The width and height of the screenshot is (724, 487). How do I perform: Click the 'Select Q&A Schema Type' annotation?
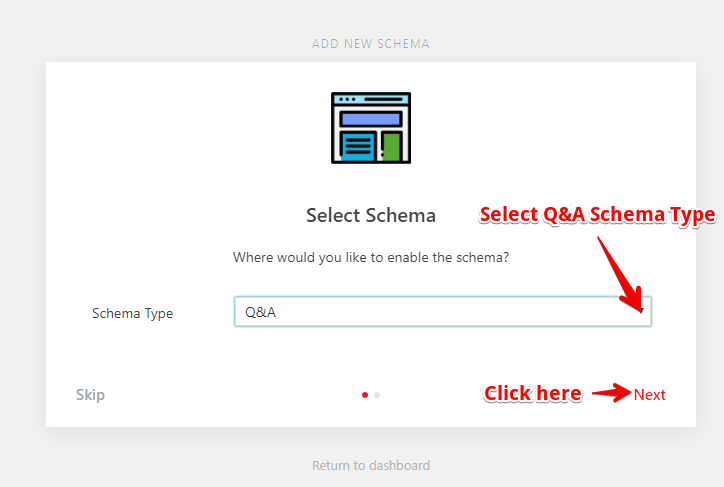tap(597, 215)
